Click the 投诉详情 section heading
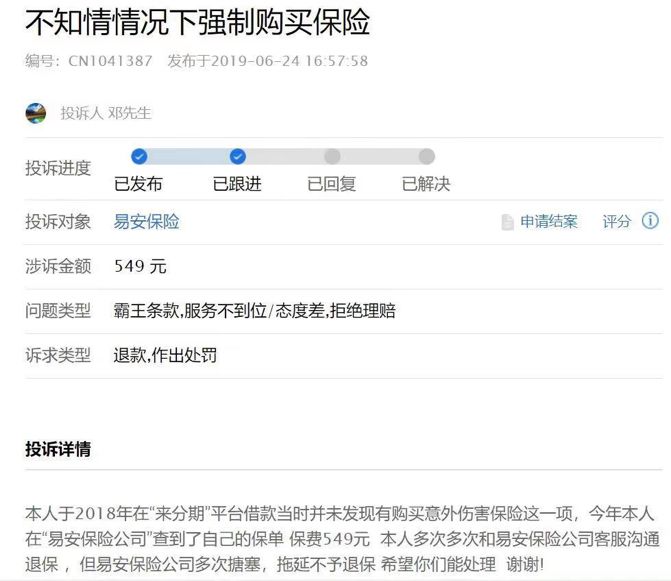671x581 pixels. (x=58, y=449)
